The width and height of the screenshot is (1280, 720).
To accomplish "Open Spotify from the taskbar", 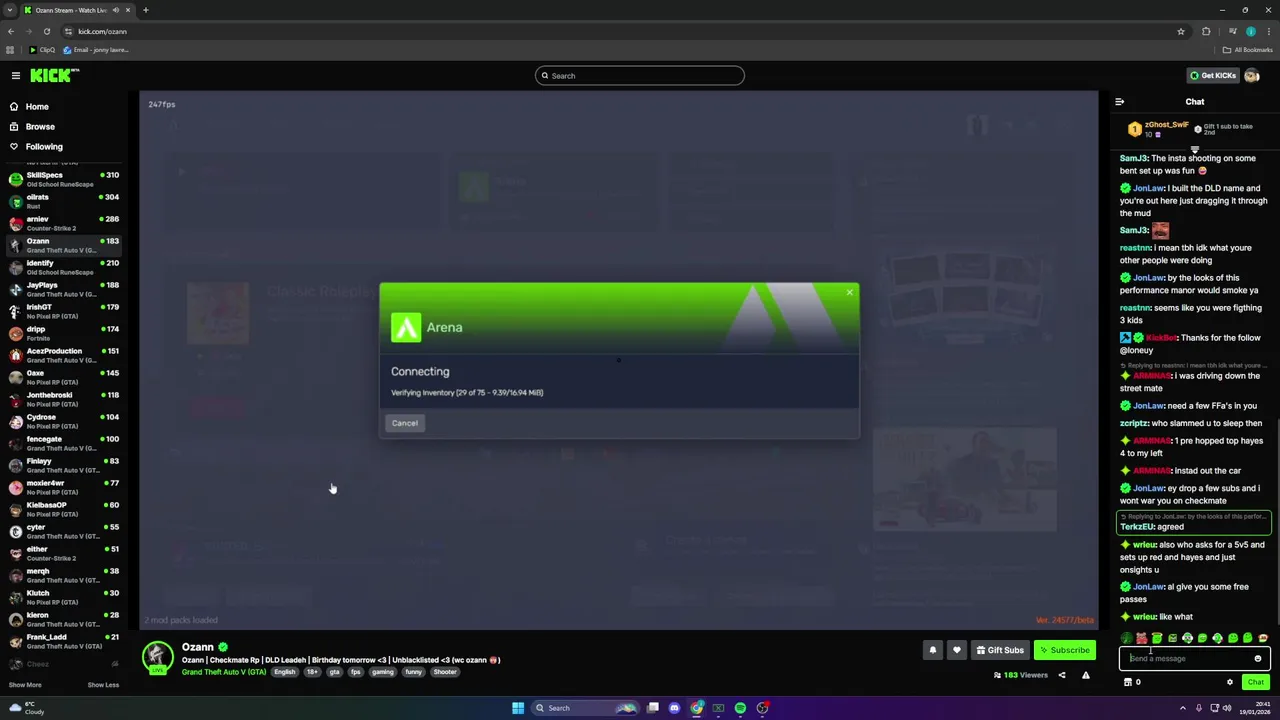I will [740, 708].
